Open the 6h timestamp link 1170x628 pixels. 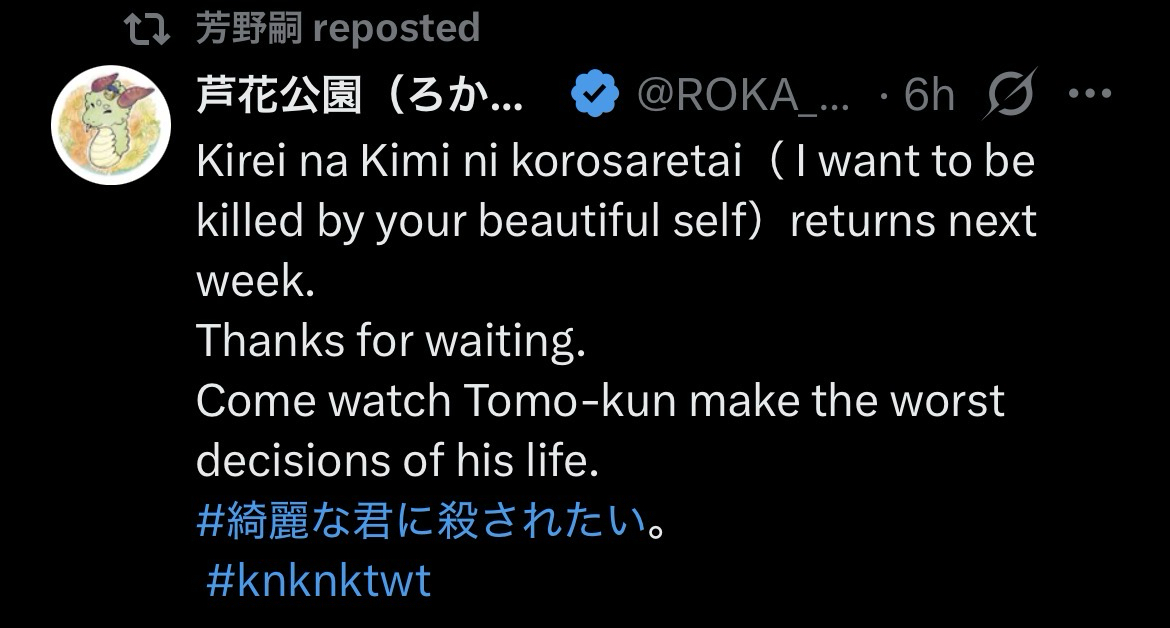click(929, 96)
